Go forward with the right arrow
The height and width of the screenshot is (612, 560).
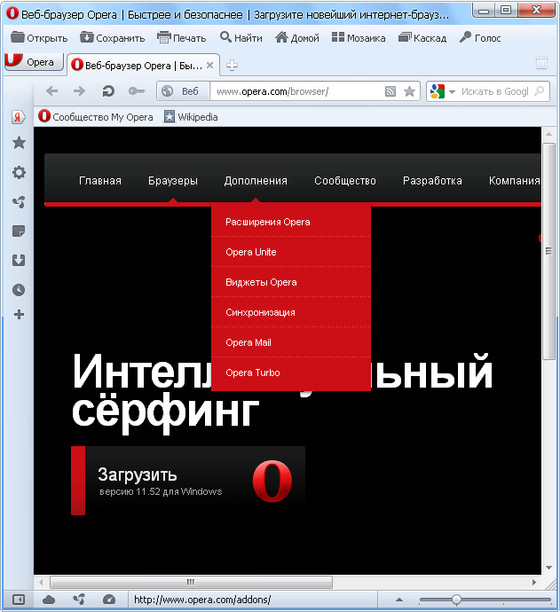(79, 91)
